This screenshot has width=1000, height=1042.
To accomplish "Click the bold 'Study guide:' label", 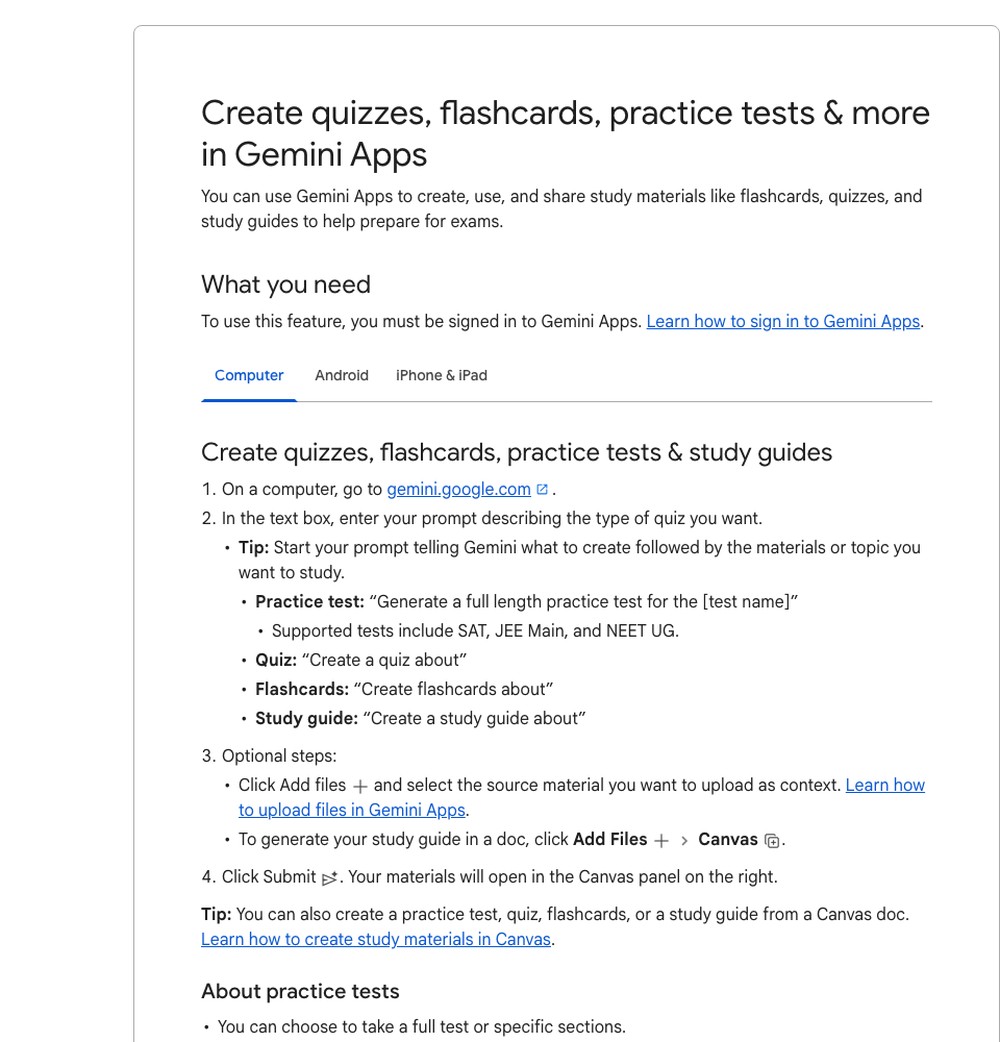I will pos(306,719).
